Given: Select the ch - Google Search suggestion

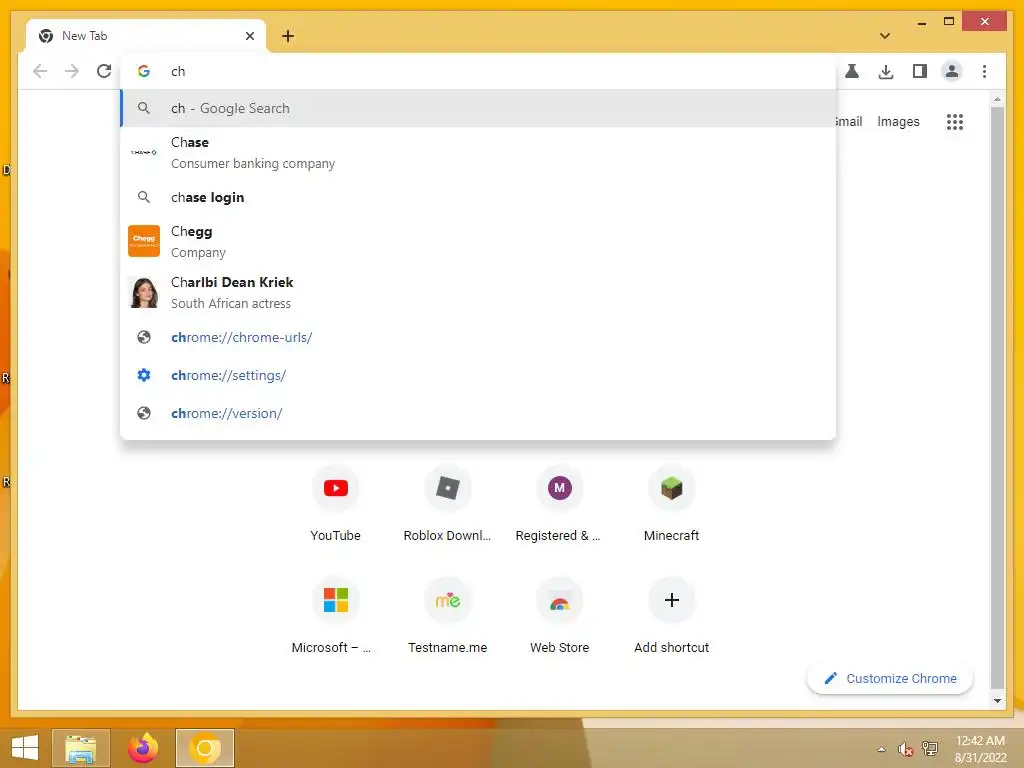Looking at the screenshot, I should [x=478, y=108].
